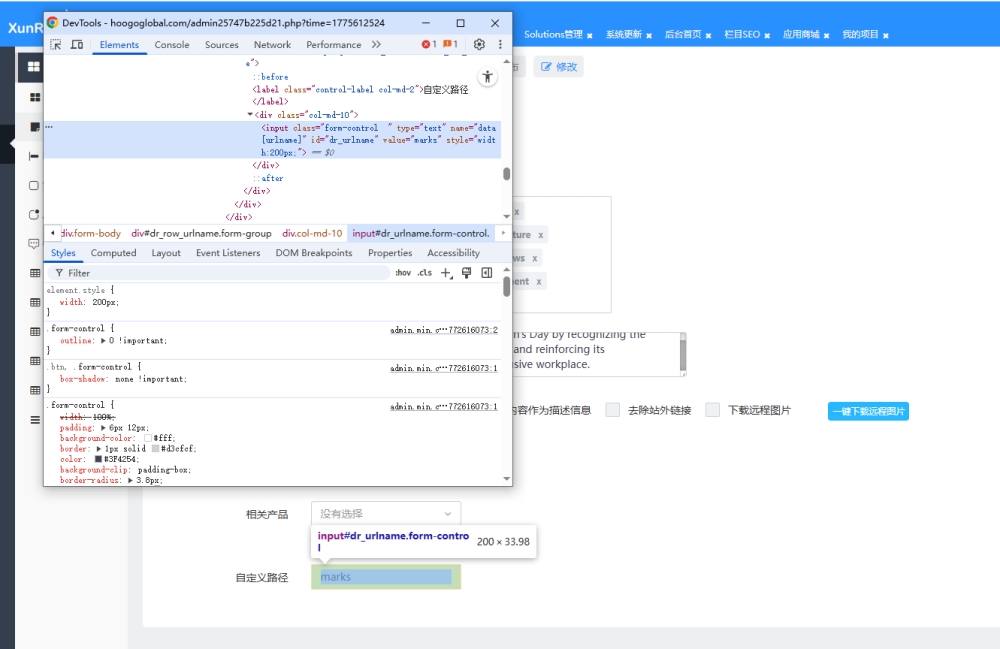1000x649 pixels.
Task: Activate the DevTools element inspector picker
Action: pyautogui.click(x=56, y=45)
